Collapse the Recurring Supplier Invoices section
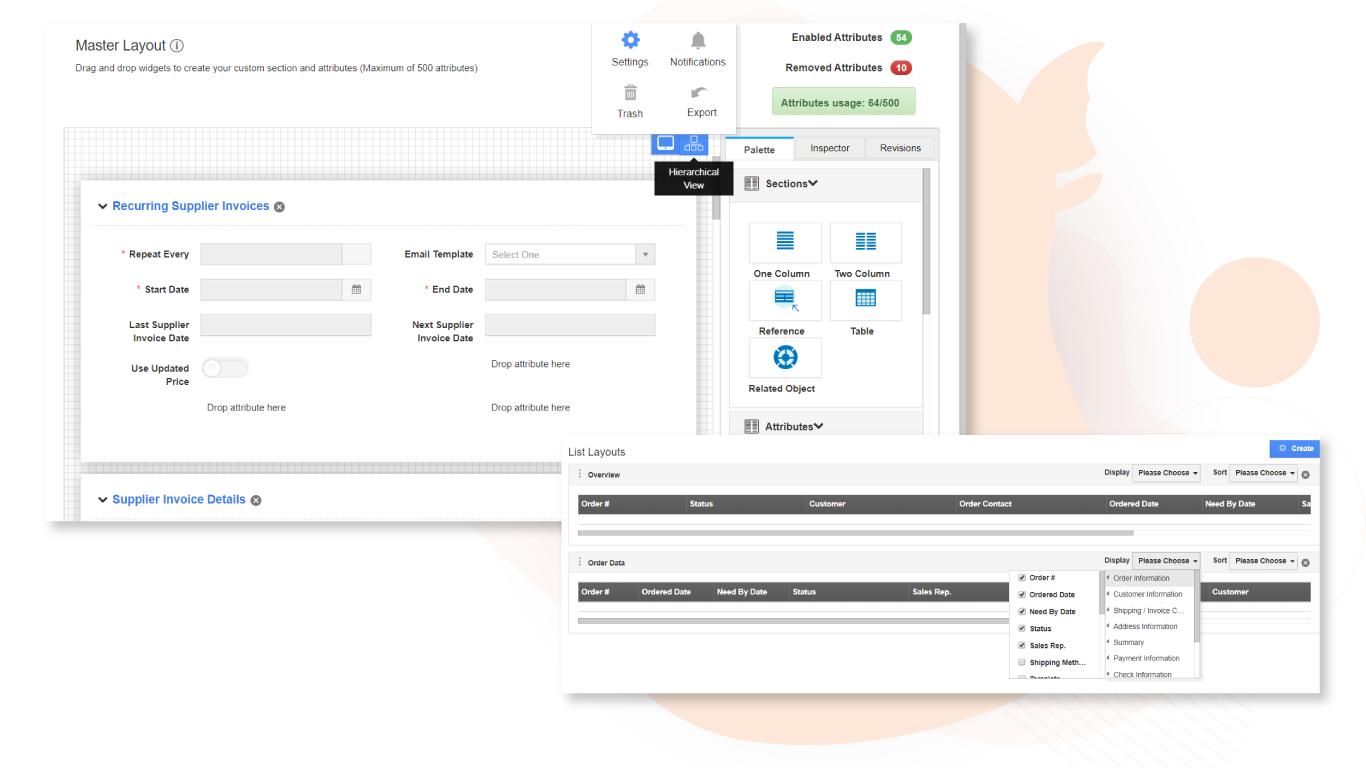Image resolution: width=1366 pixels, height=768 pixels. pos(102,207)
